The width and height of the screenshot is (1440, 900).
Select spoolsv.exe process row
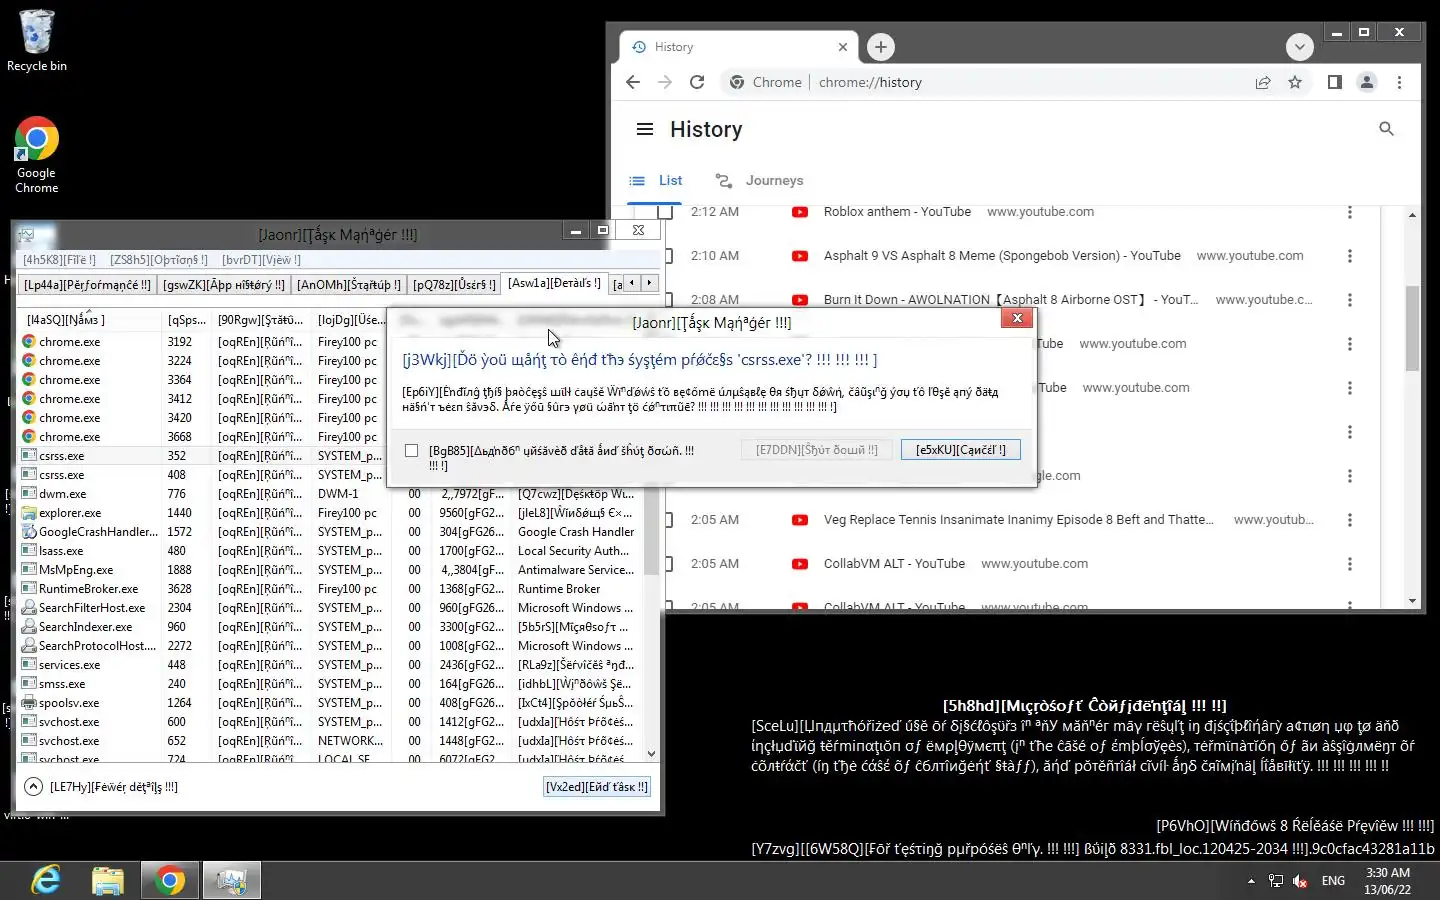click(x=330, y=703)
